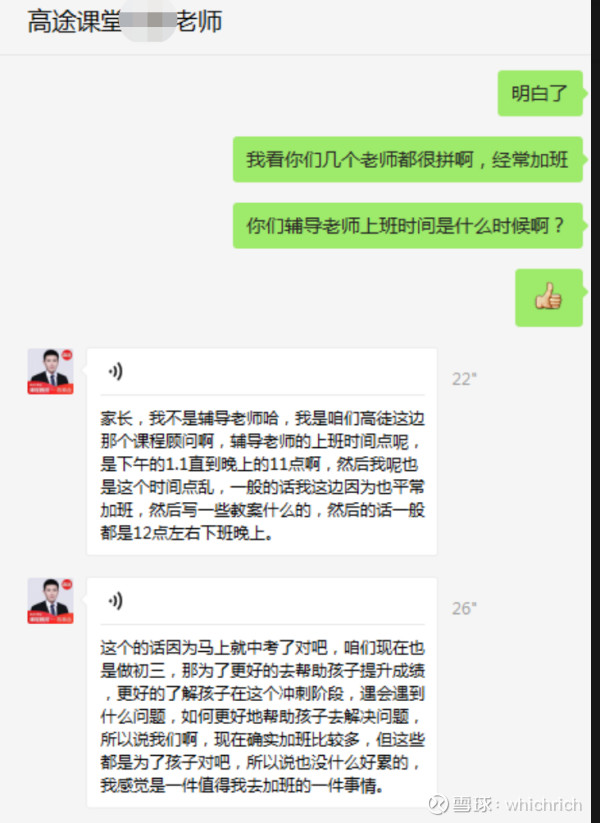Click the message about teachers working overtime
Image resolution: width=600 pixels, height=823 pixels.
(407, 160)
